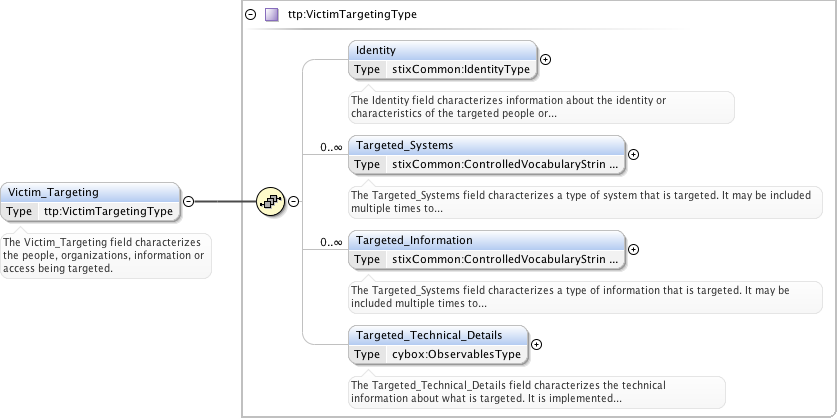Screen dimensions: 838x419
Task: Click the cybox:ObservablesType type link
Action: [456, 355]
